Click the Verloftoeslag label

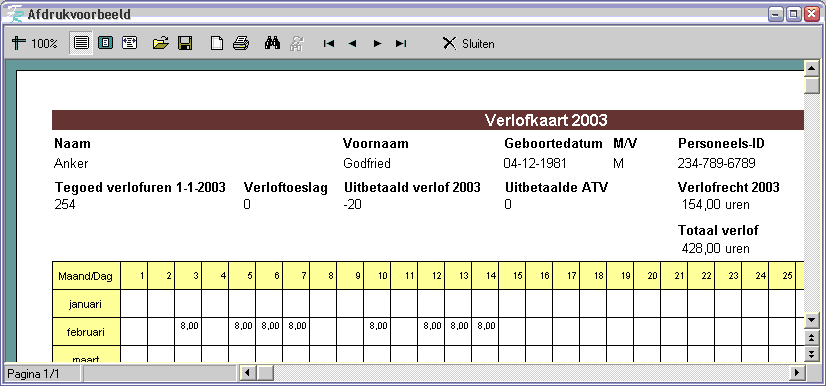(x=286, y=187)
